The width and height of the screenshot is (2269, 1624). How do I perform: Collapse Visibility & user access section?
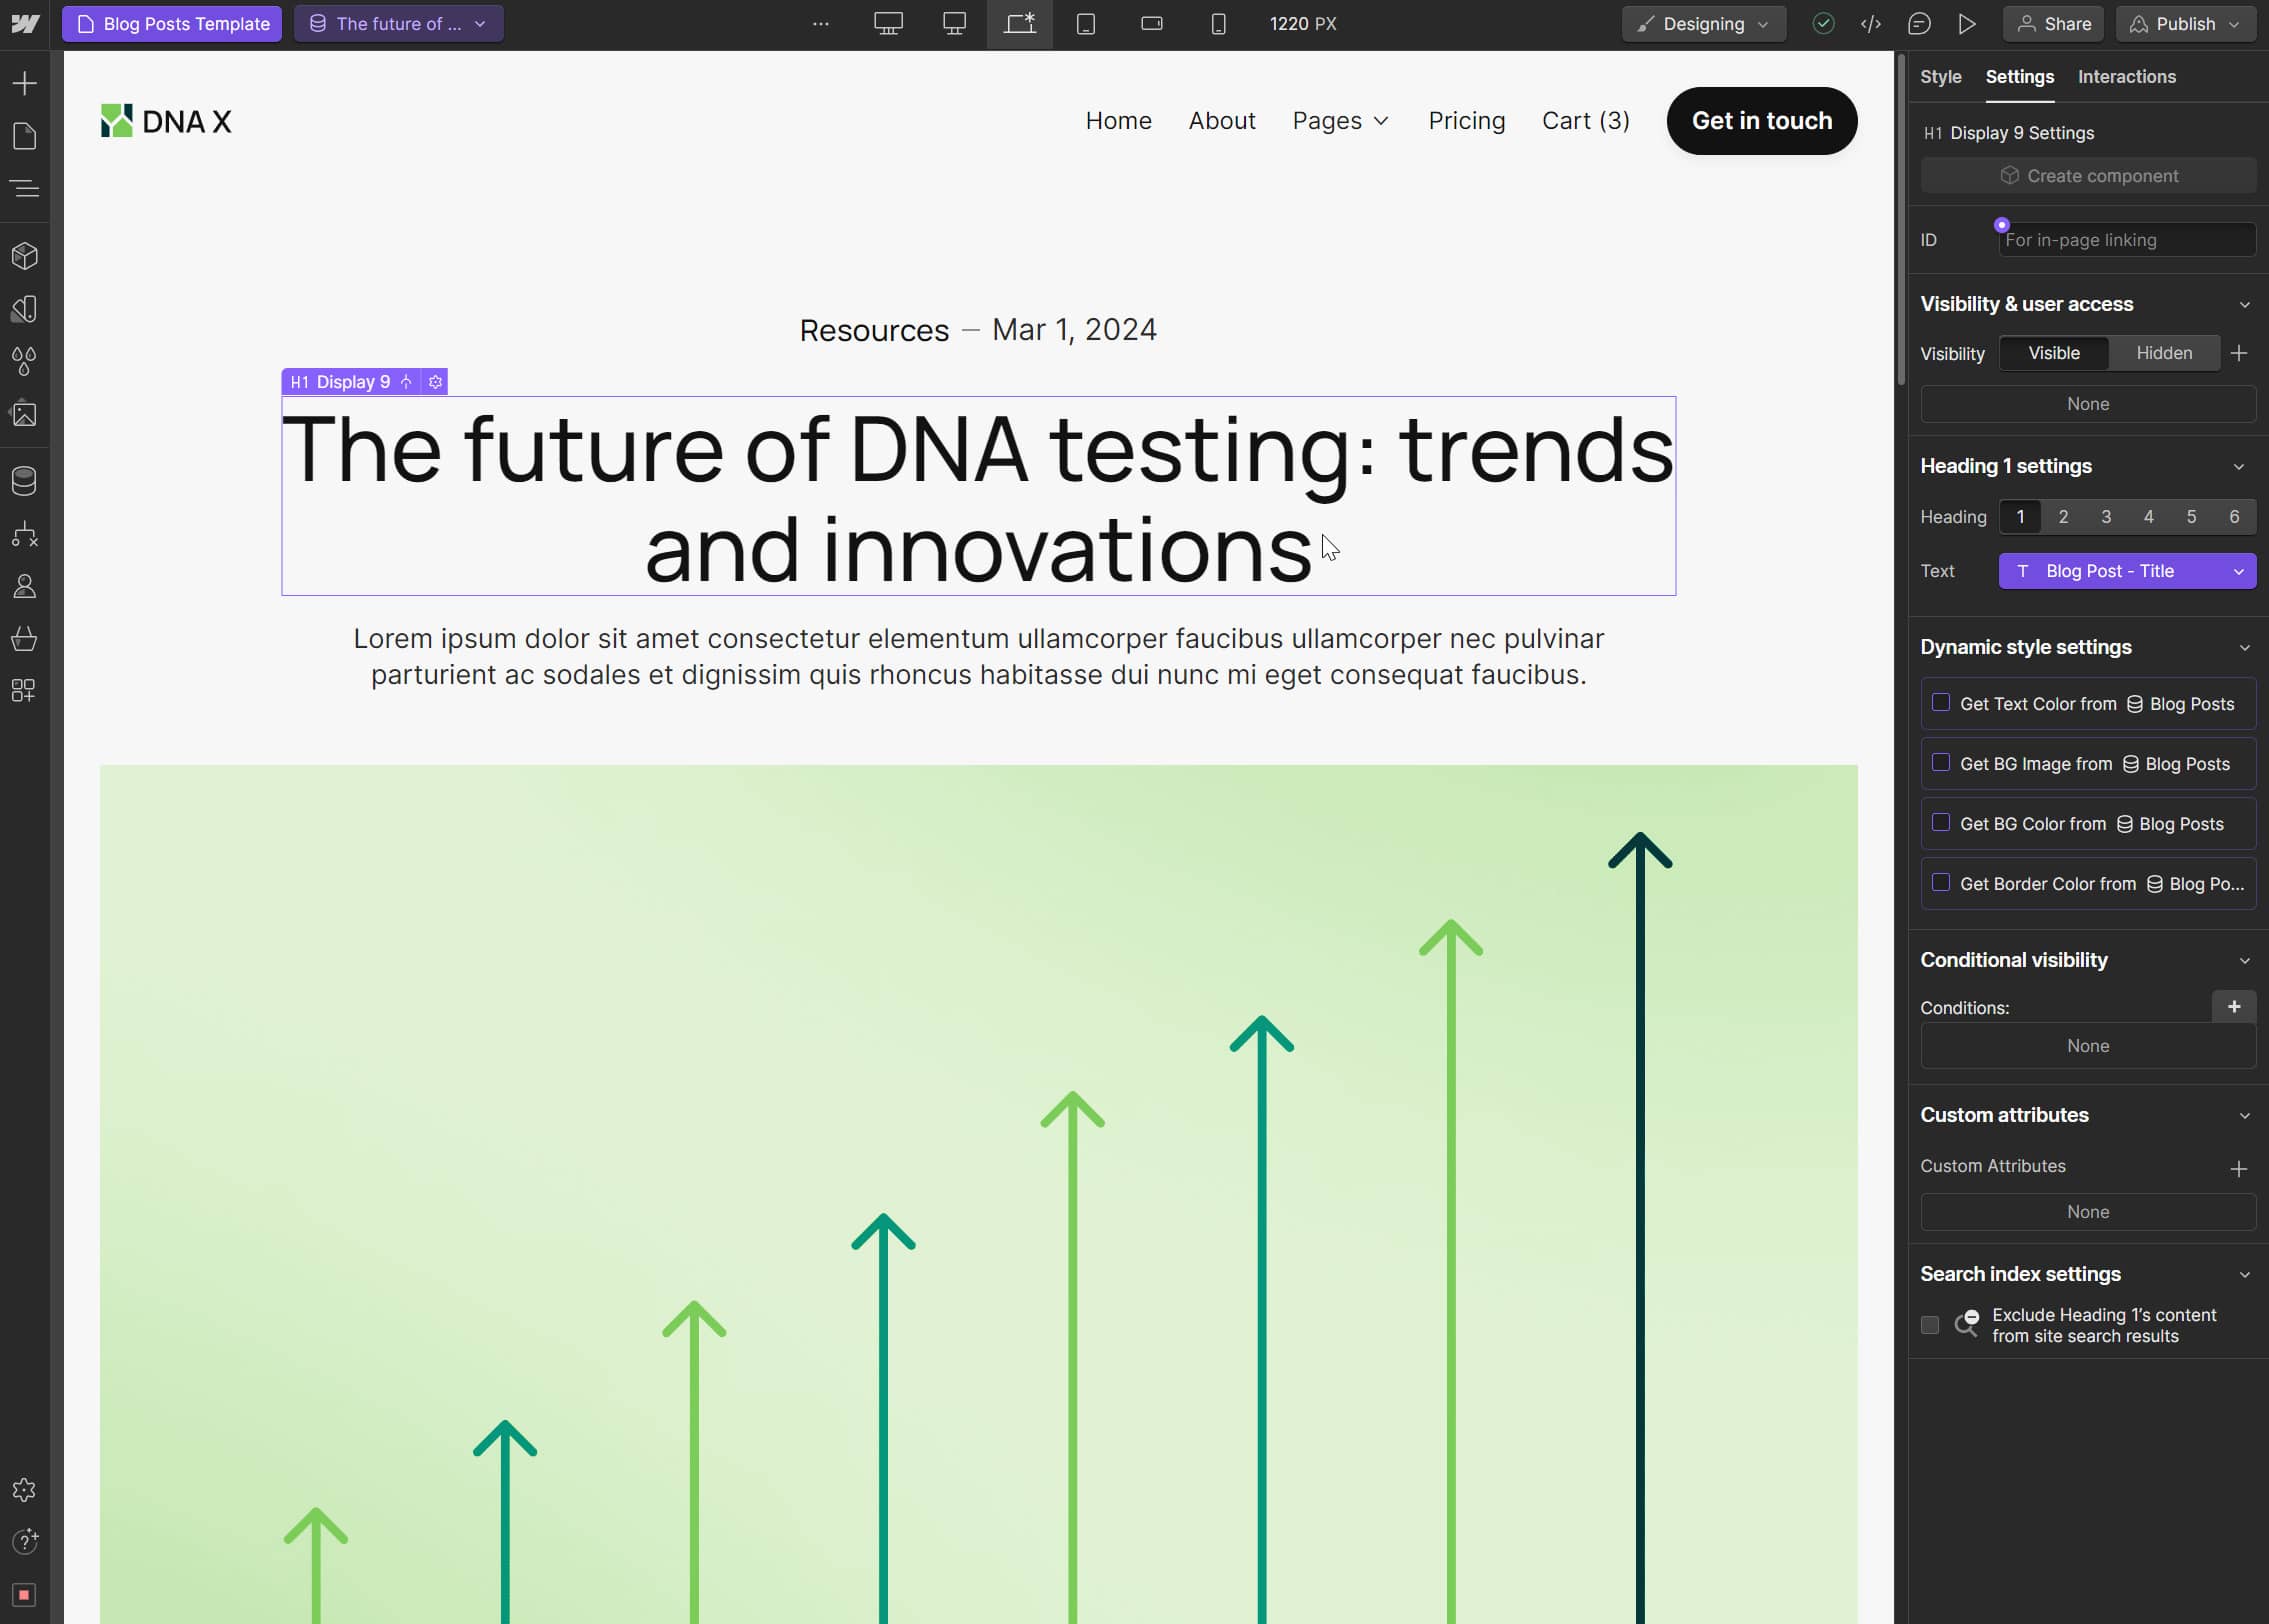pyautogui.click(x=2244, y=304)
